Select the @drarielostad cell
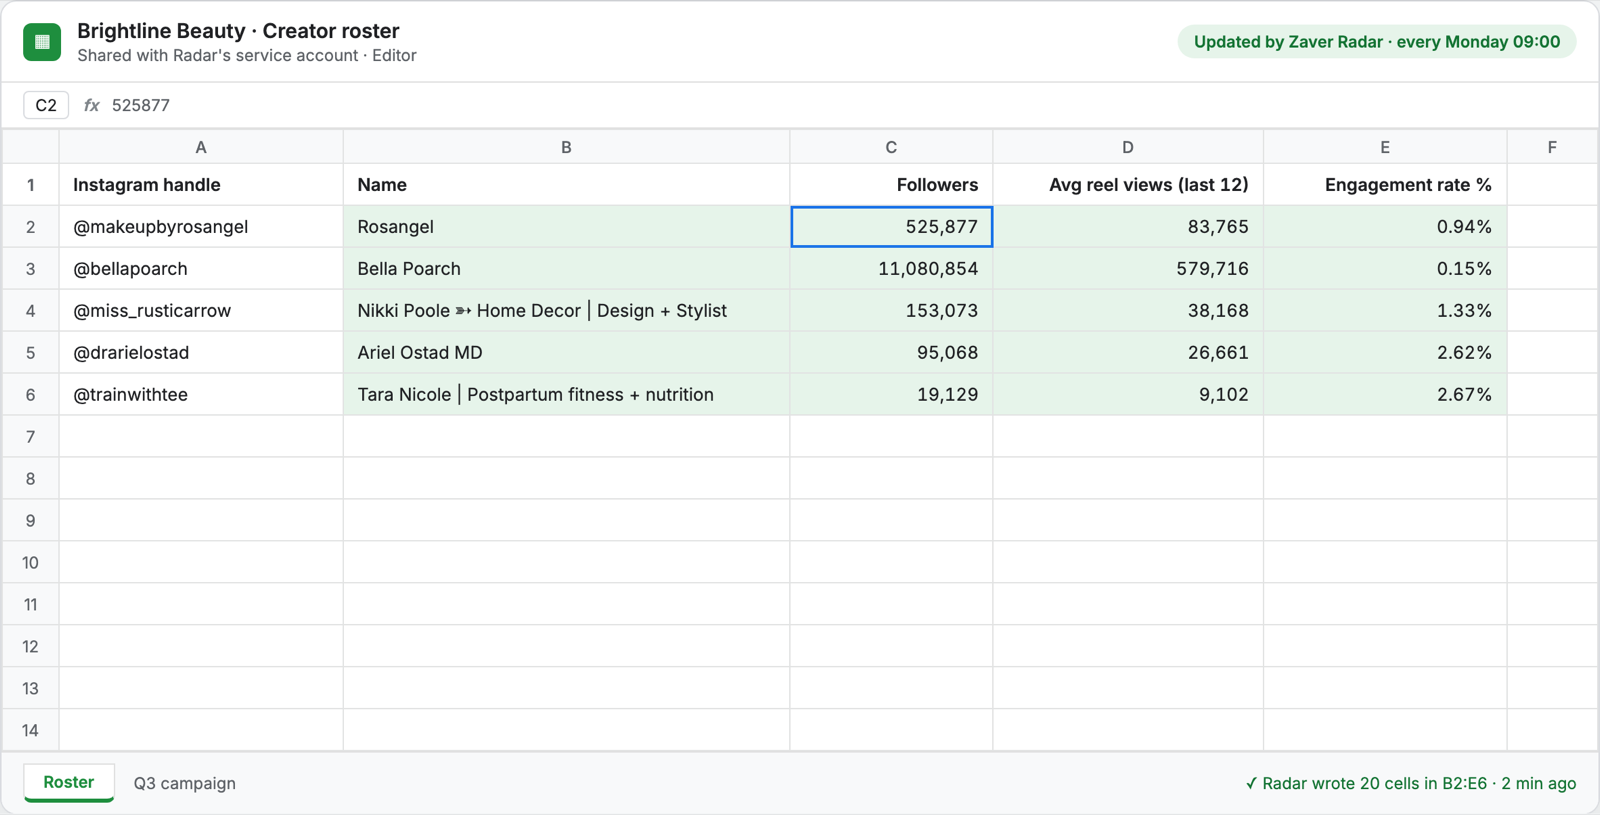 click(x=201, y=353)
